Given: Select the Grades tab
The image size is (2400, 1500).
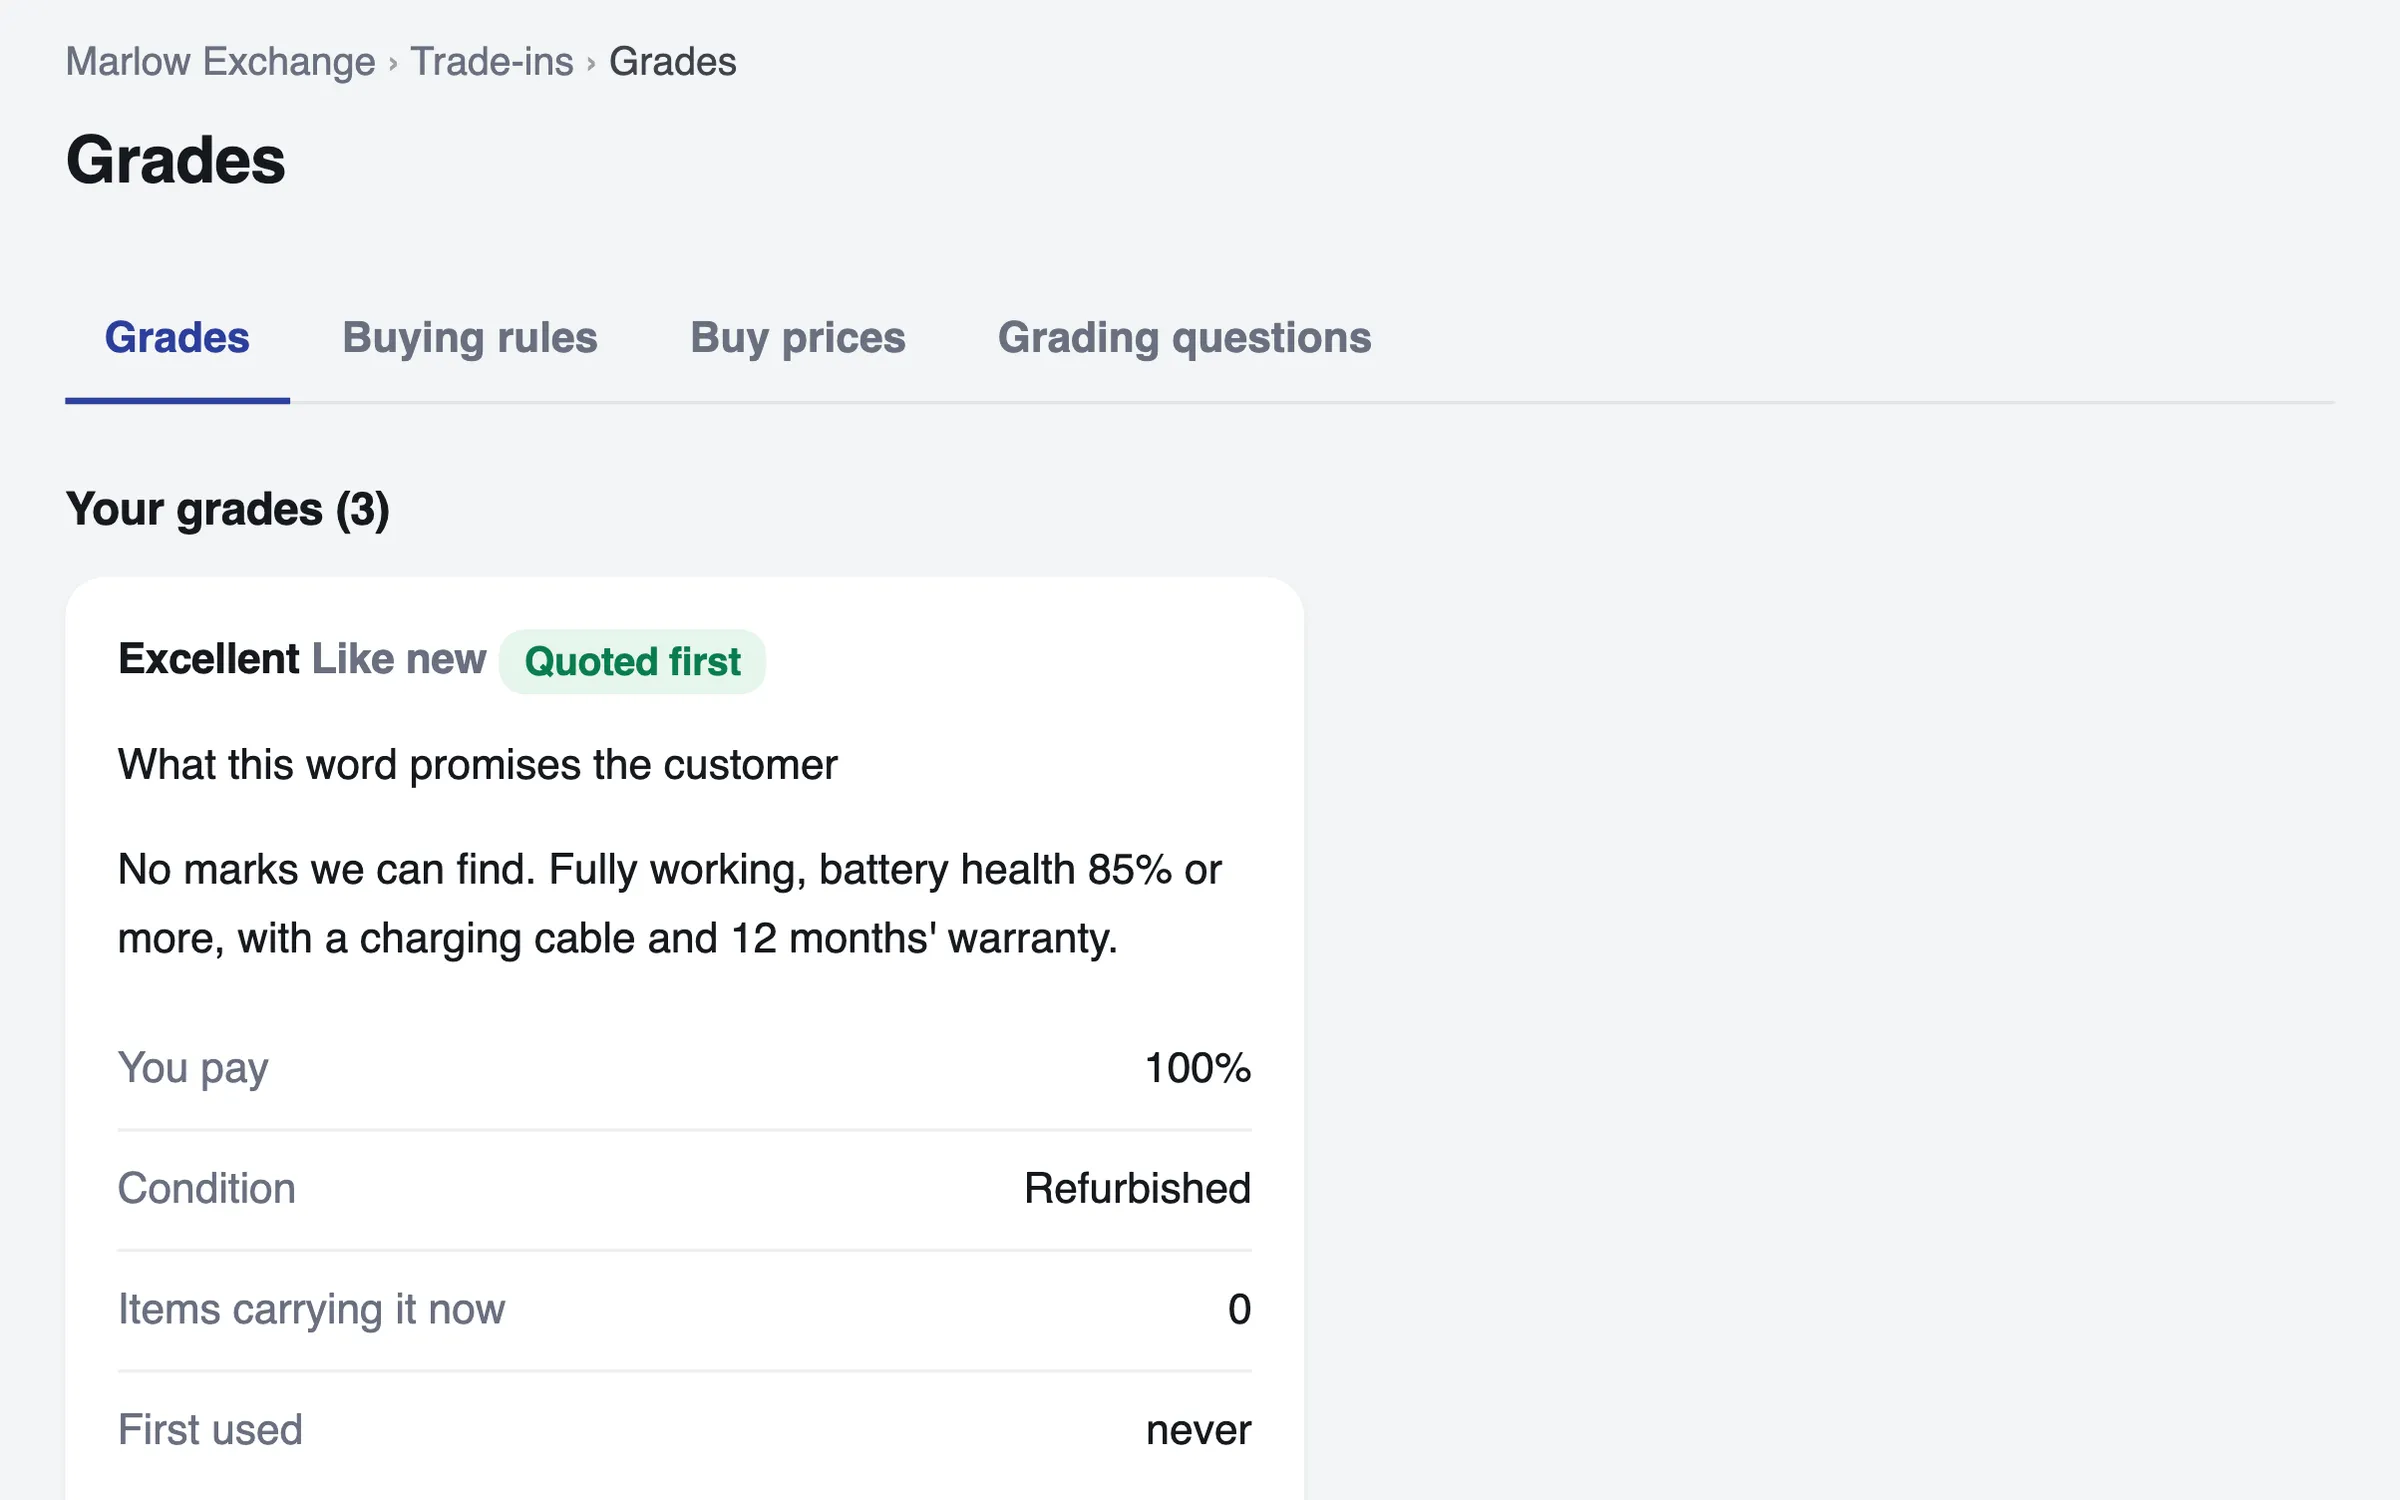Looking at the screenshot, I should point(177,338).
